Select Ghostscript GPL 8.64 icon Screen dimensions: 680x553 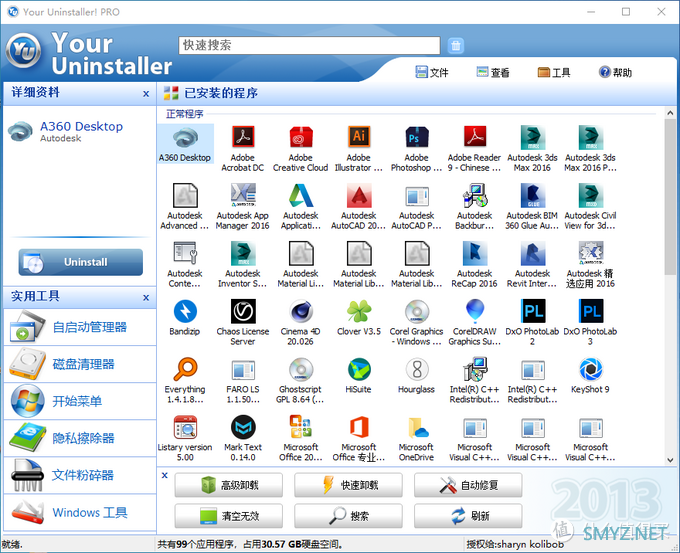301,370
